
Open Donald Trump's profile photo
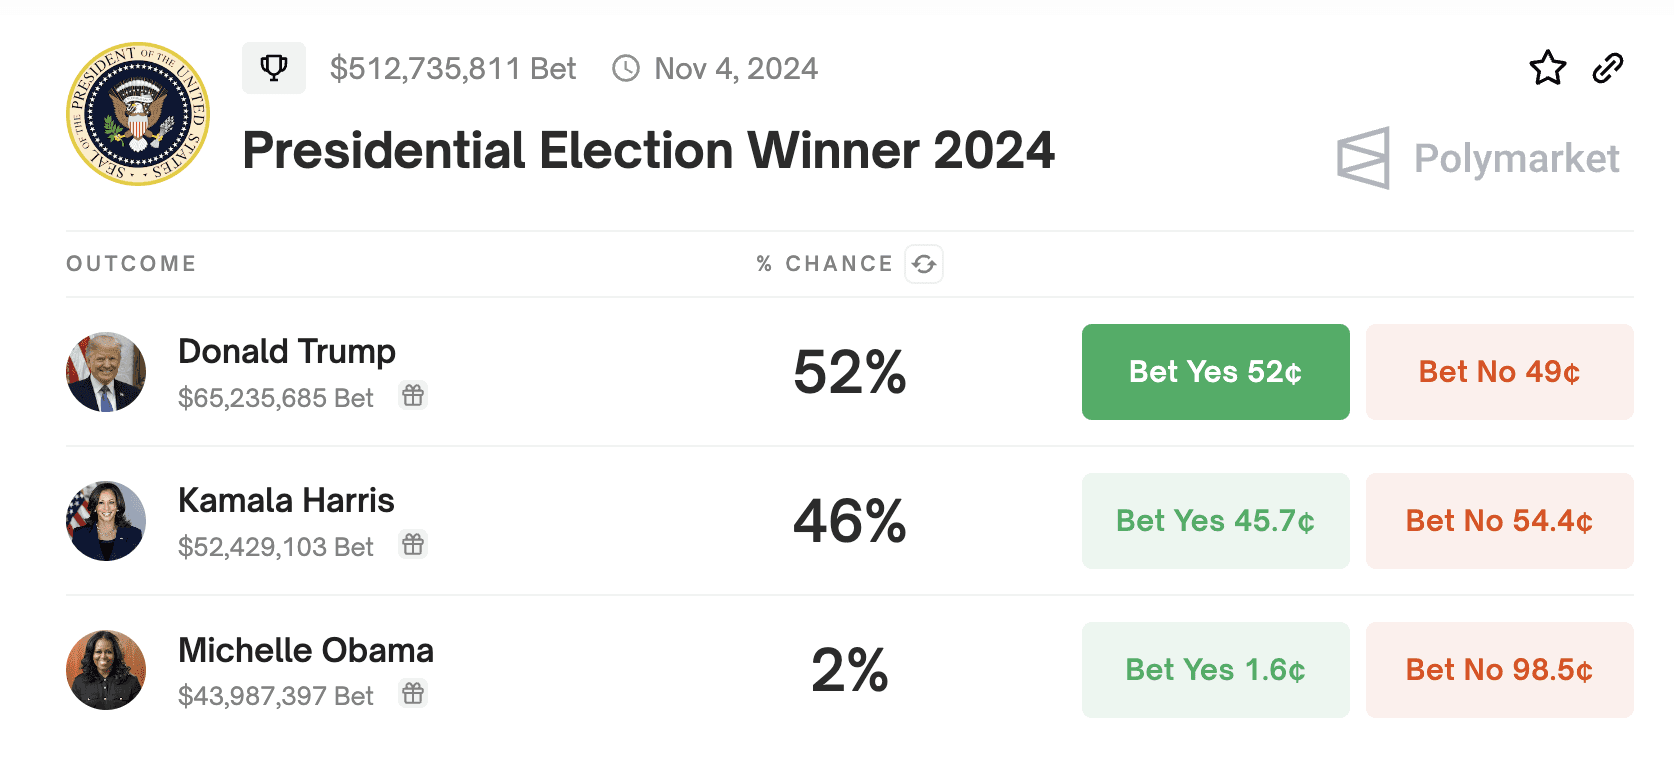point(106,372)
